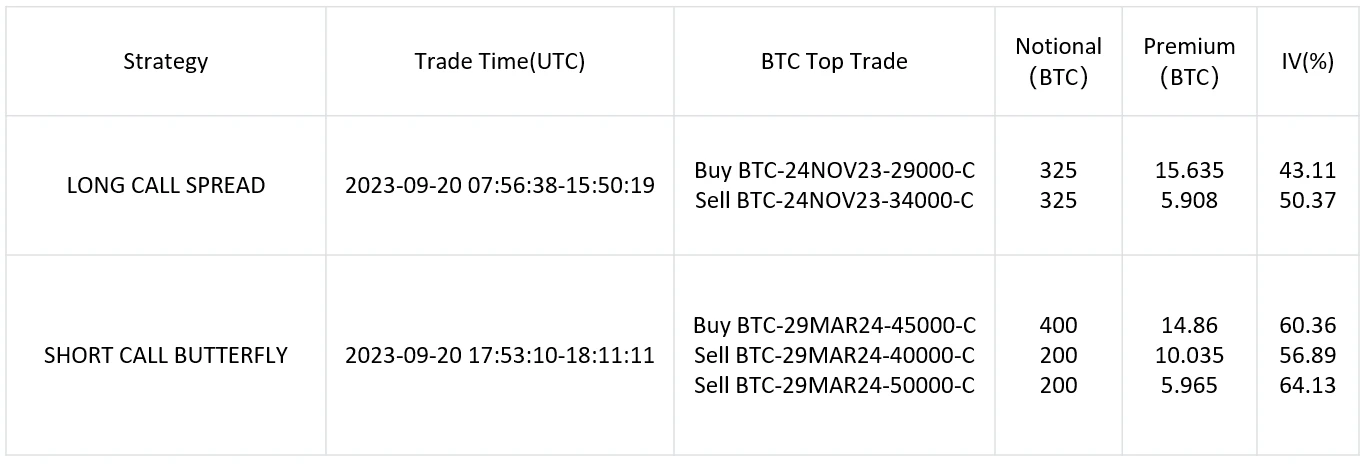Screen dimensions: 1371x467
Task: Select the 400 notional value
Action: pos(1058,325)
